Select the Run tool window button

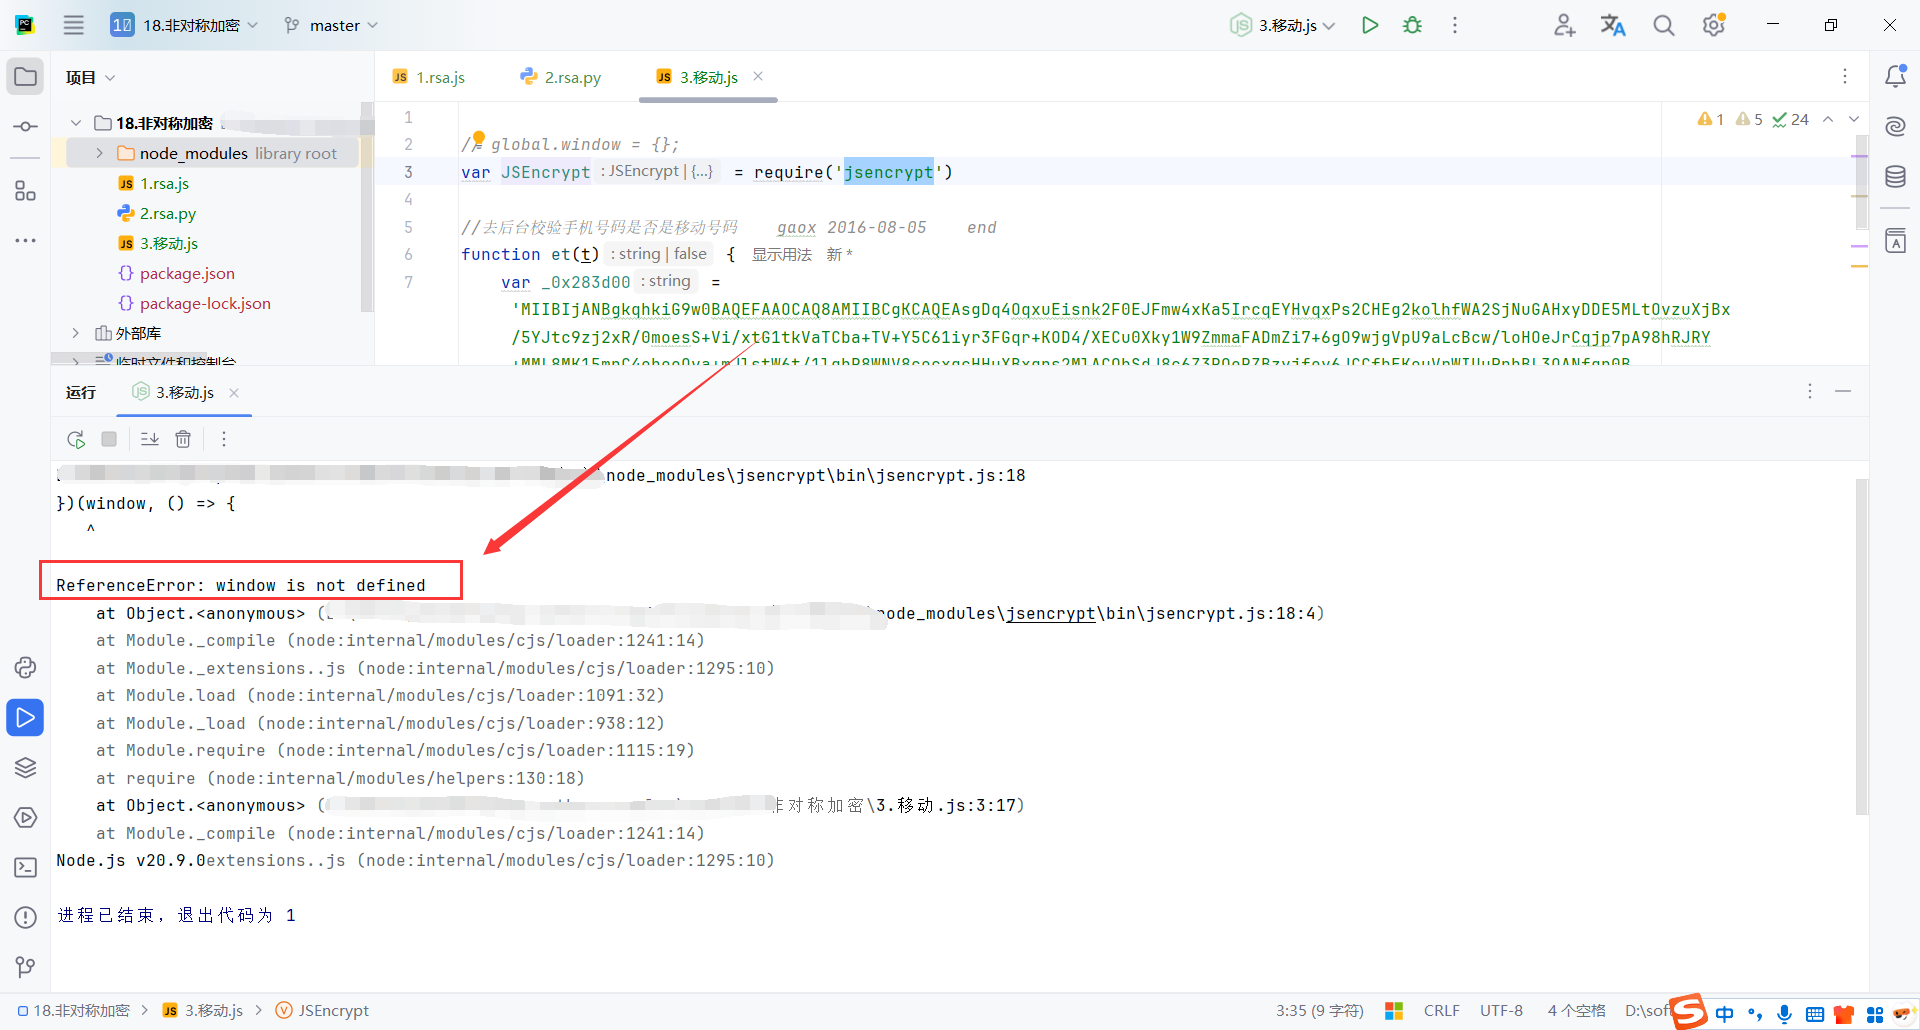tap(25, 717)
